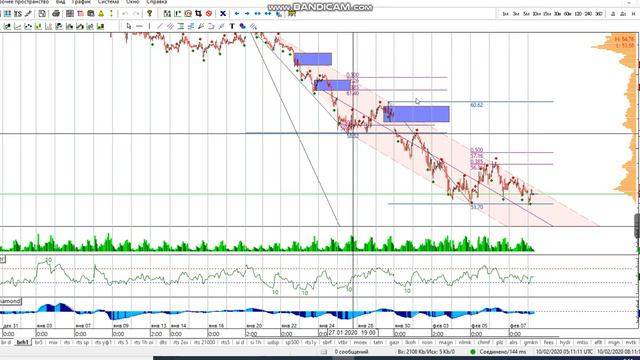This screenshot has height=360, width=640.
Task: Open the gazr chart tab
Action: click(394, 342)
